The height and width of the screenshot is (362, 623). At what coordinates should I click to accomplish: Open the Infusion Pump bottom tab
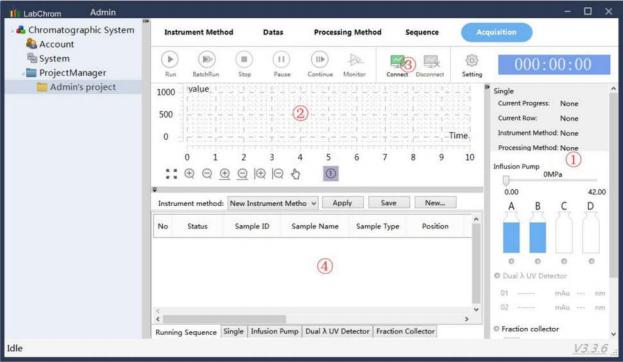274,331
